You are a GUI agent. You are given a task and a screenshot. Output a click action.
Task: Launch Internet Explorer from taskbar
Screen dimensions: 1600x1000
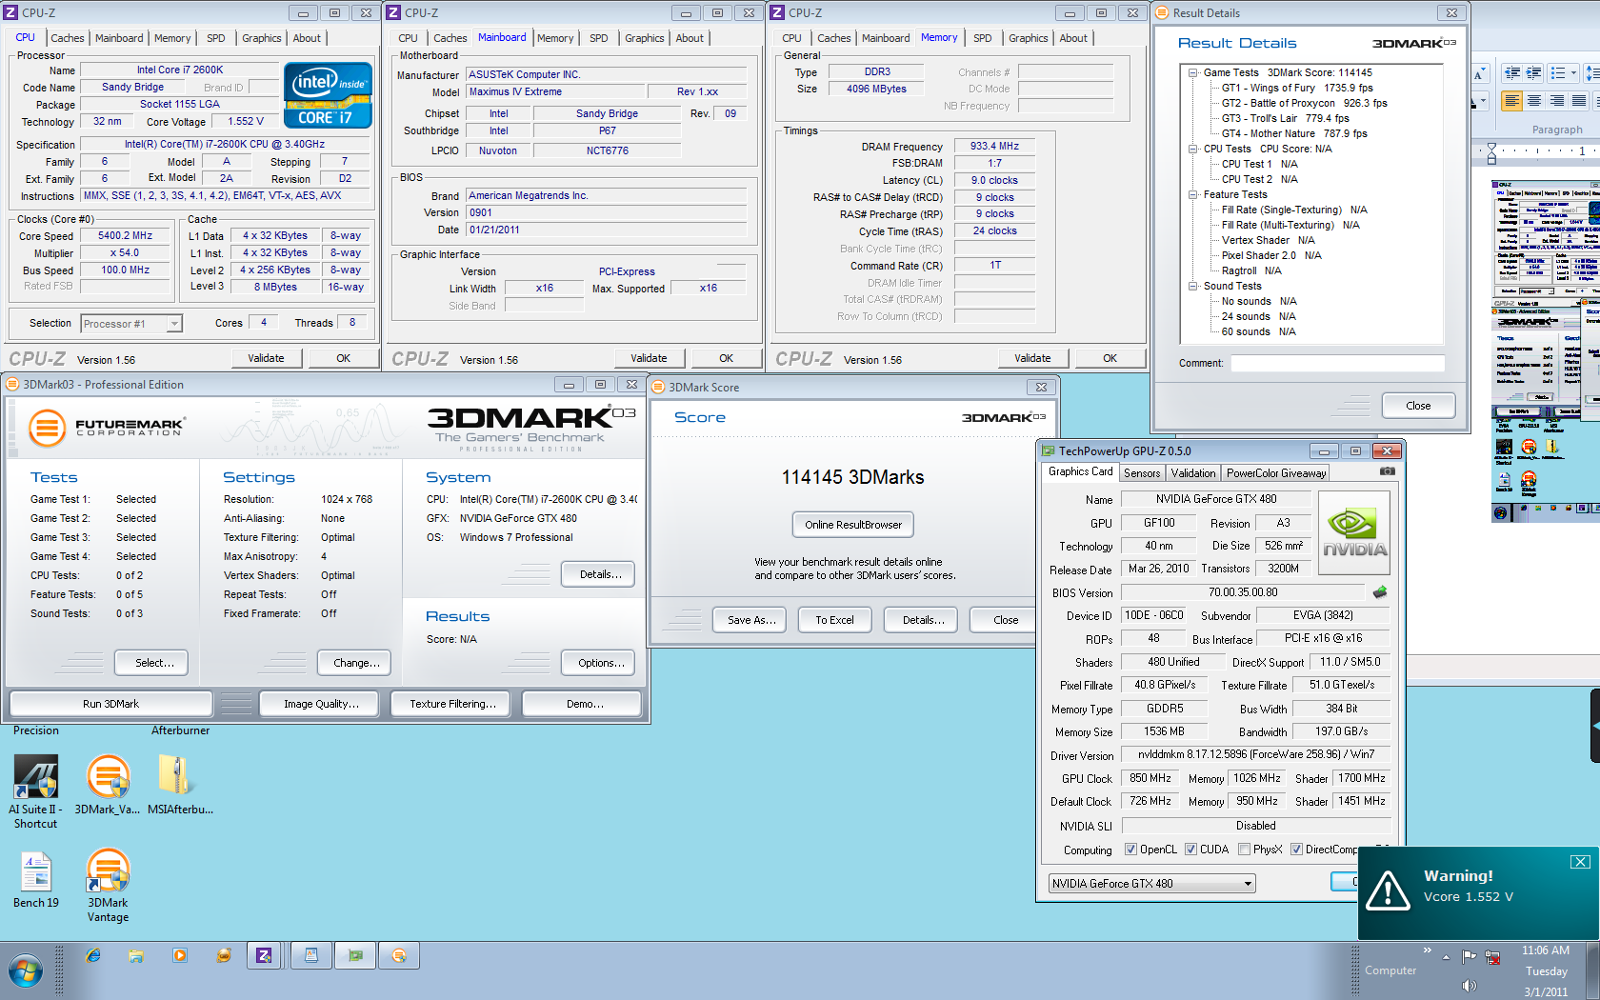coord(92,956)
